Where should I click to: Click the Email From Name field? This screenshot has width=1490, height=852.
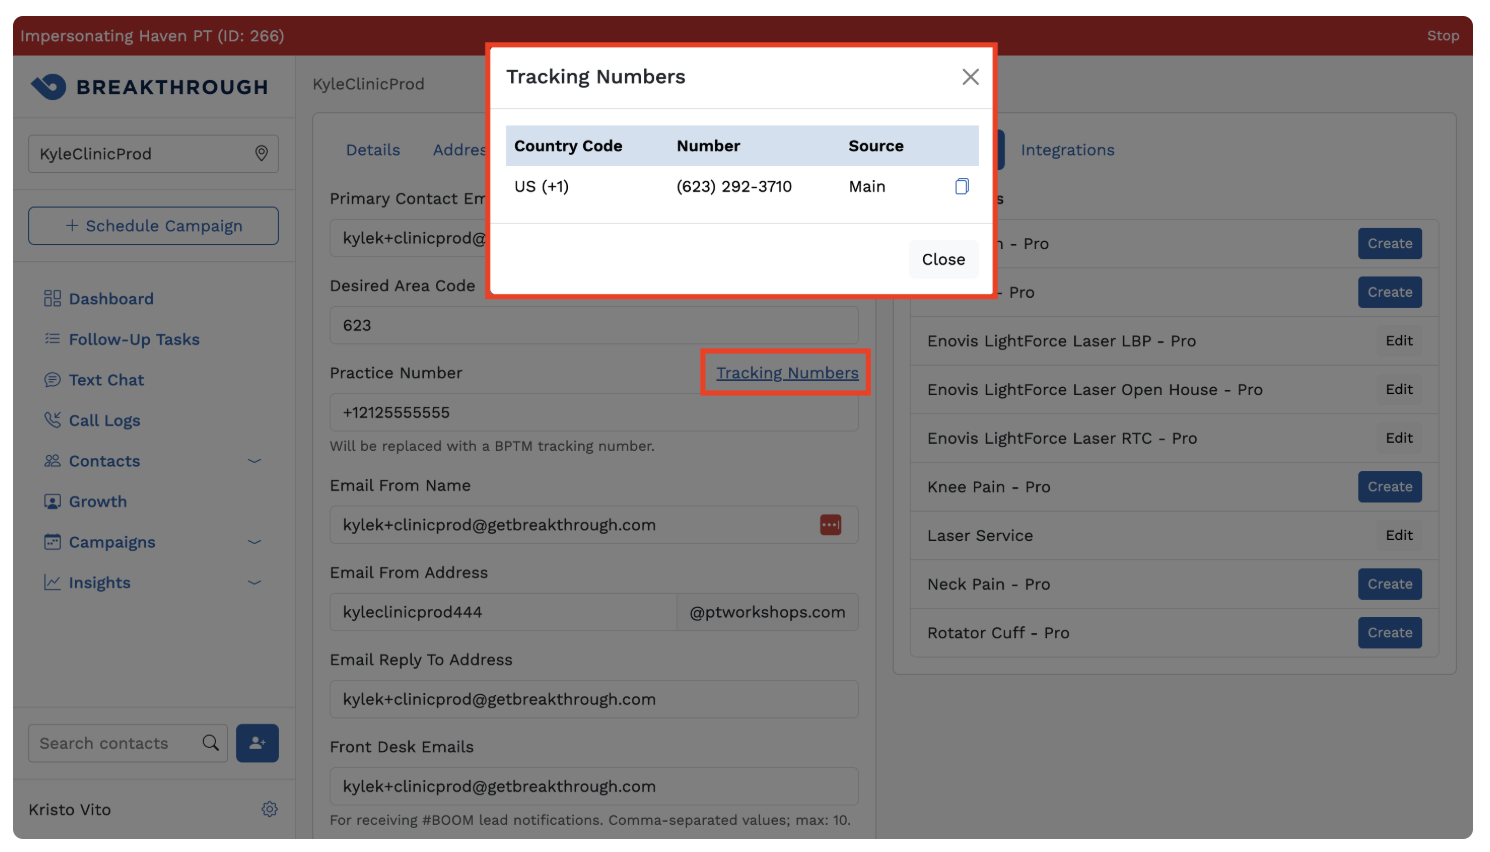(594, 525)
